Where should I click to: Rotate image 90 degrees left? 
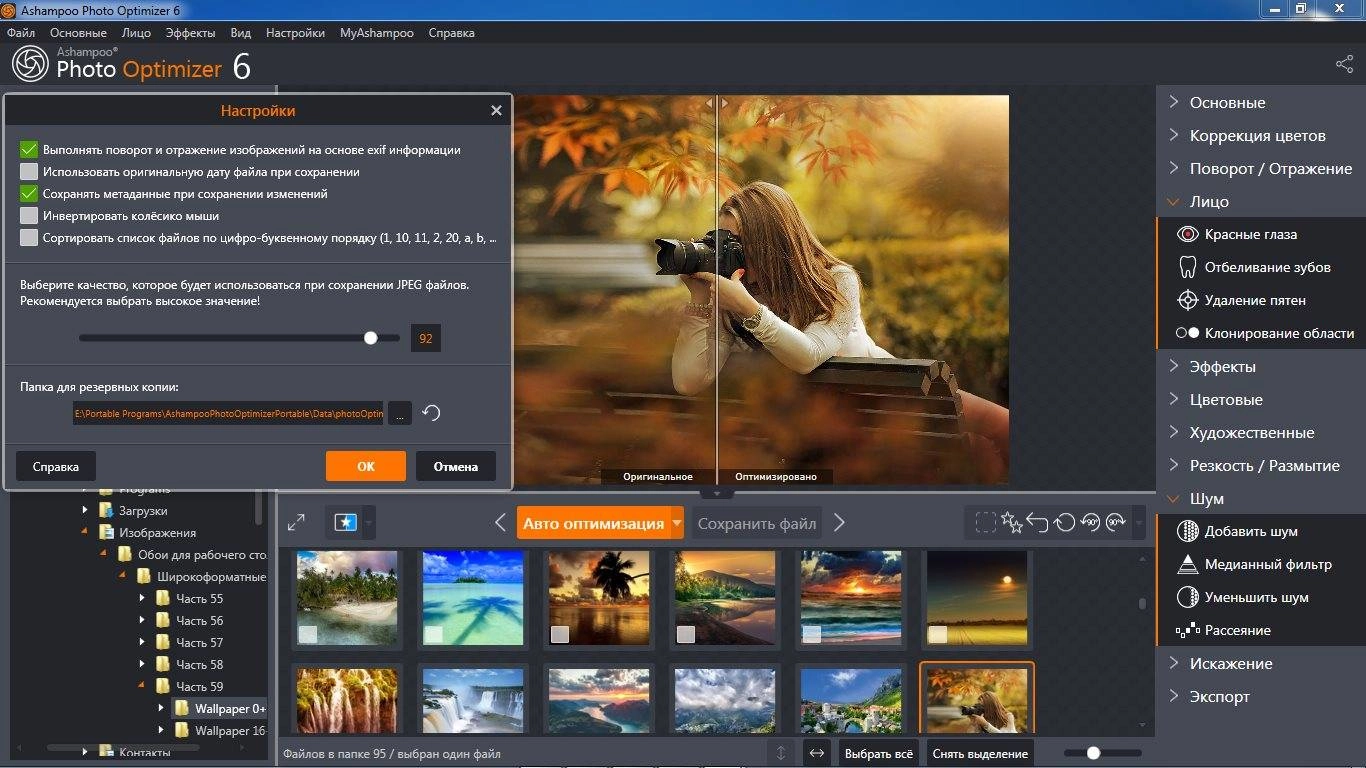click(x=1090, y=522)
